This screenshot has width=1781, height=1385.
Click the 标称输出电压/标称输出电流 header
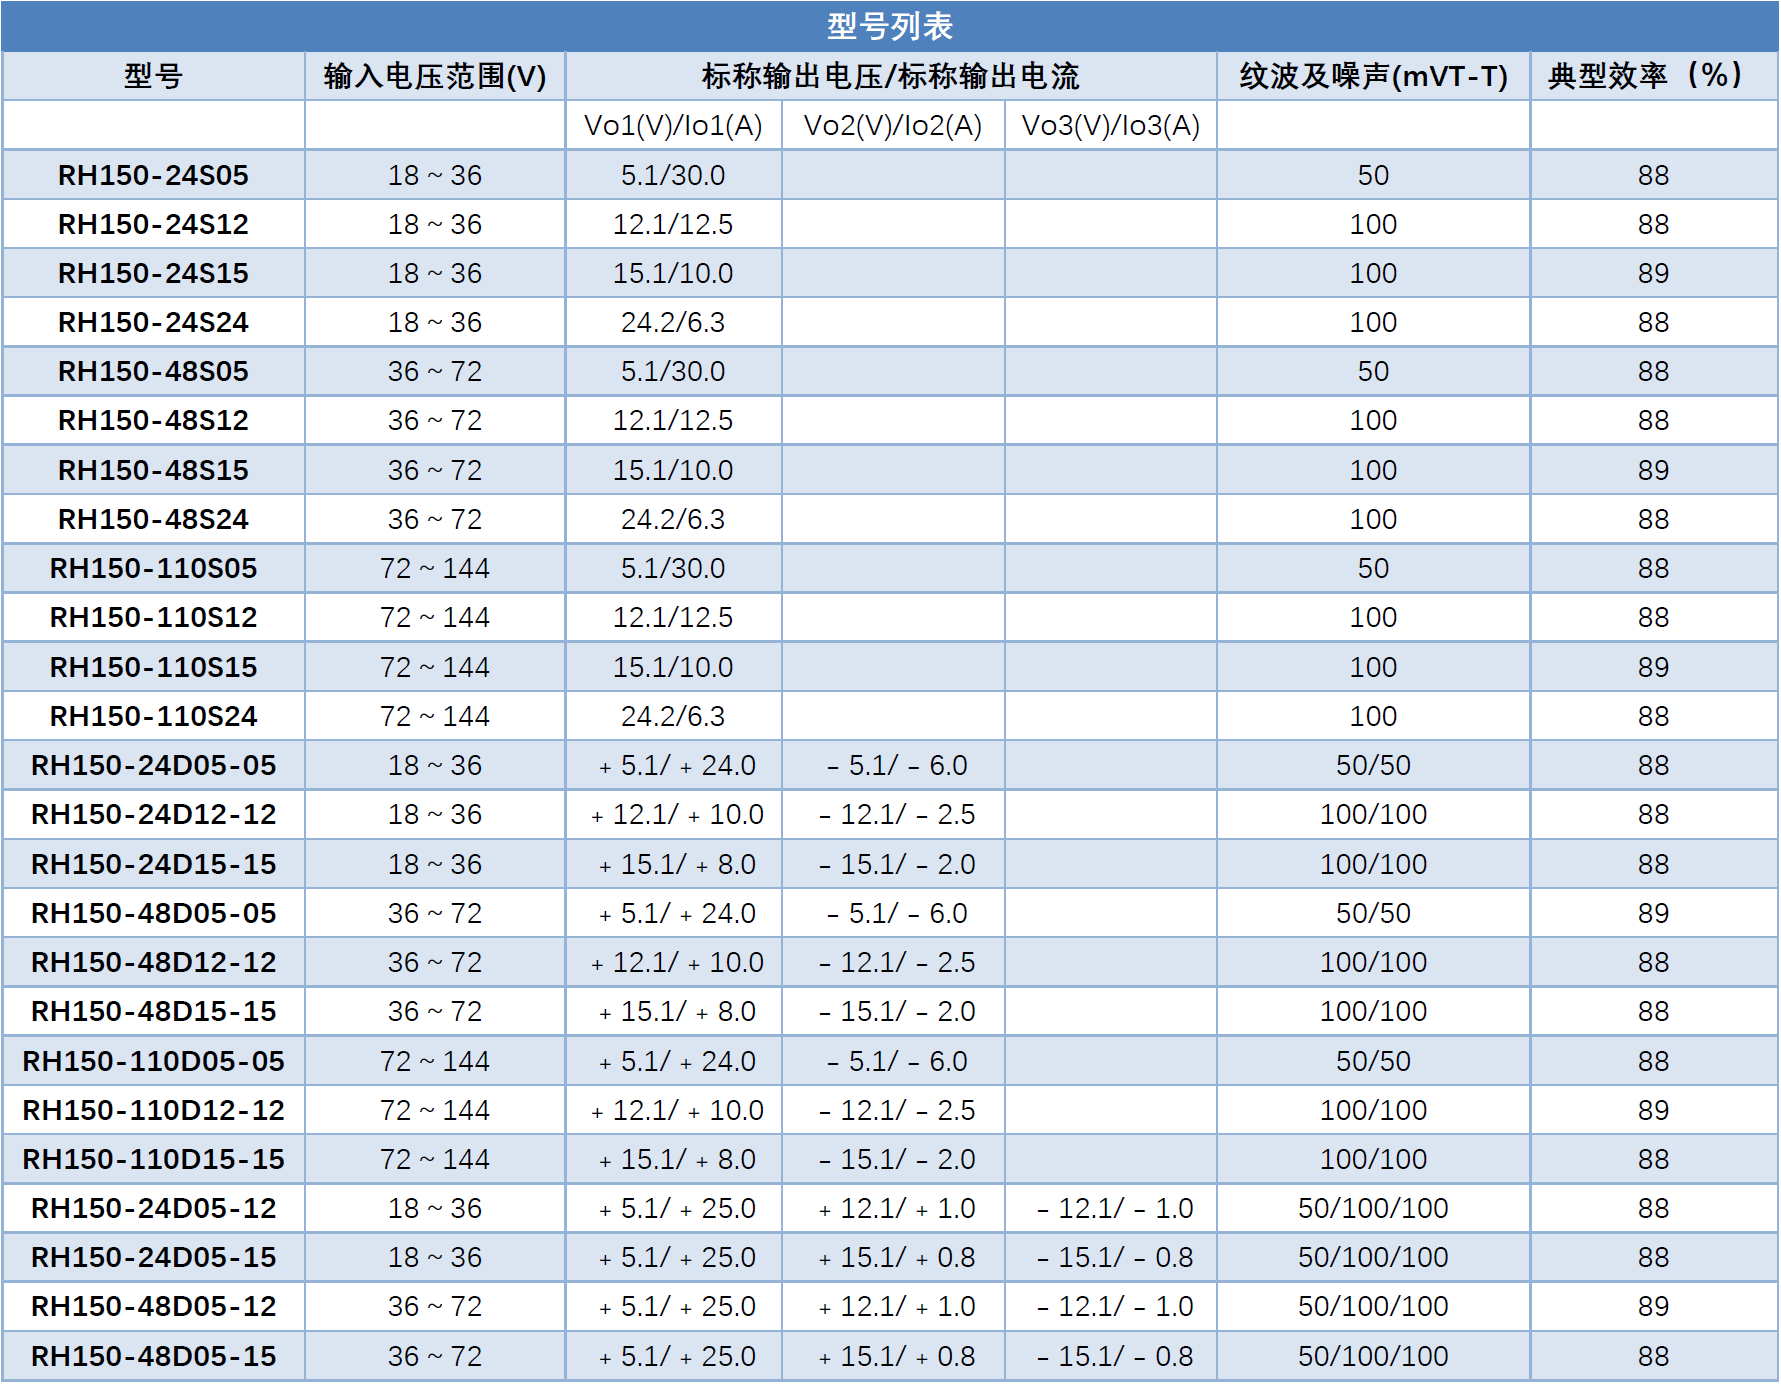(x=890, y=76)
